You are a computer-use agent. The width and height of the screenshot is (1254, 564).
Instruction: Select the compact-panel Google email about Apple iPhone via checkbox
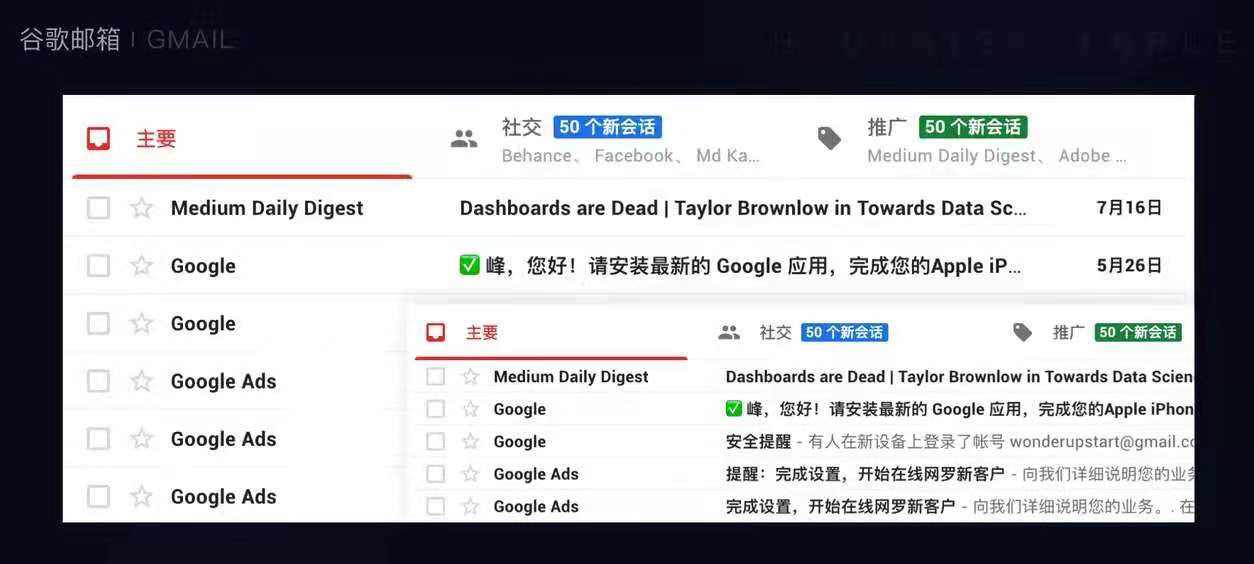click(435, 409)
